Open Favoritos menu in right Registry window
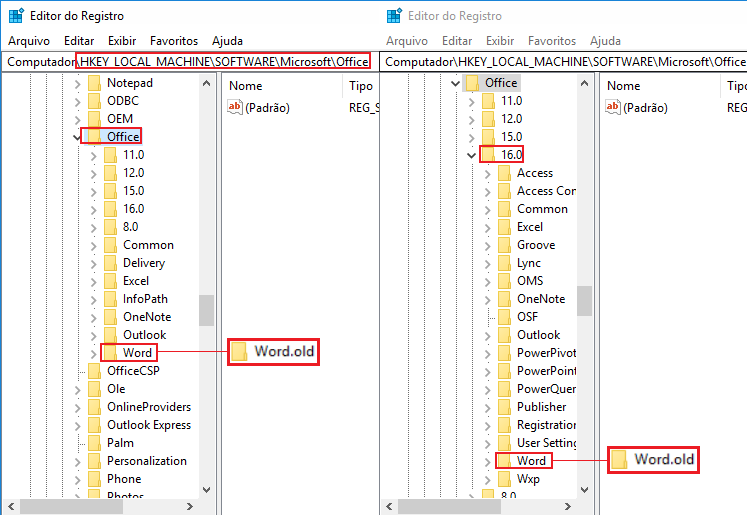 click(552, 41)
